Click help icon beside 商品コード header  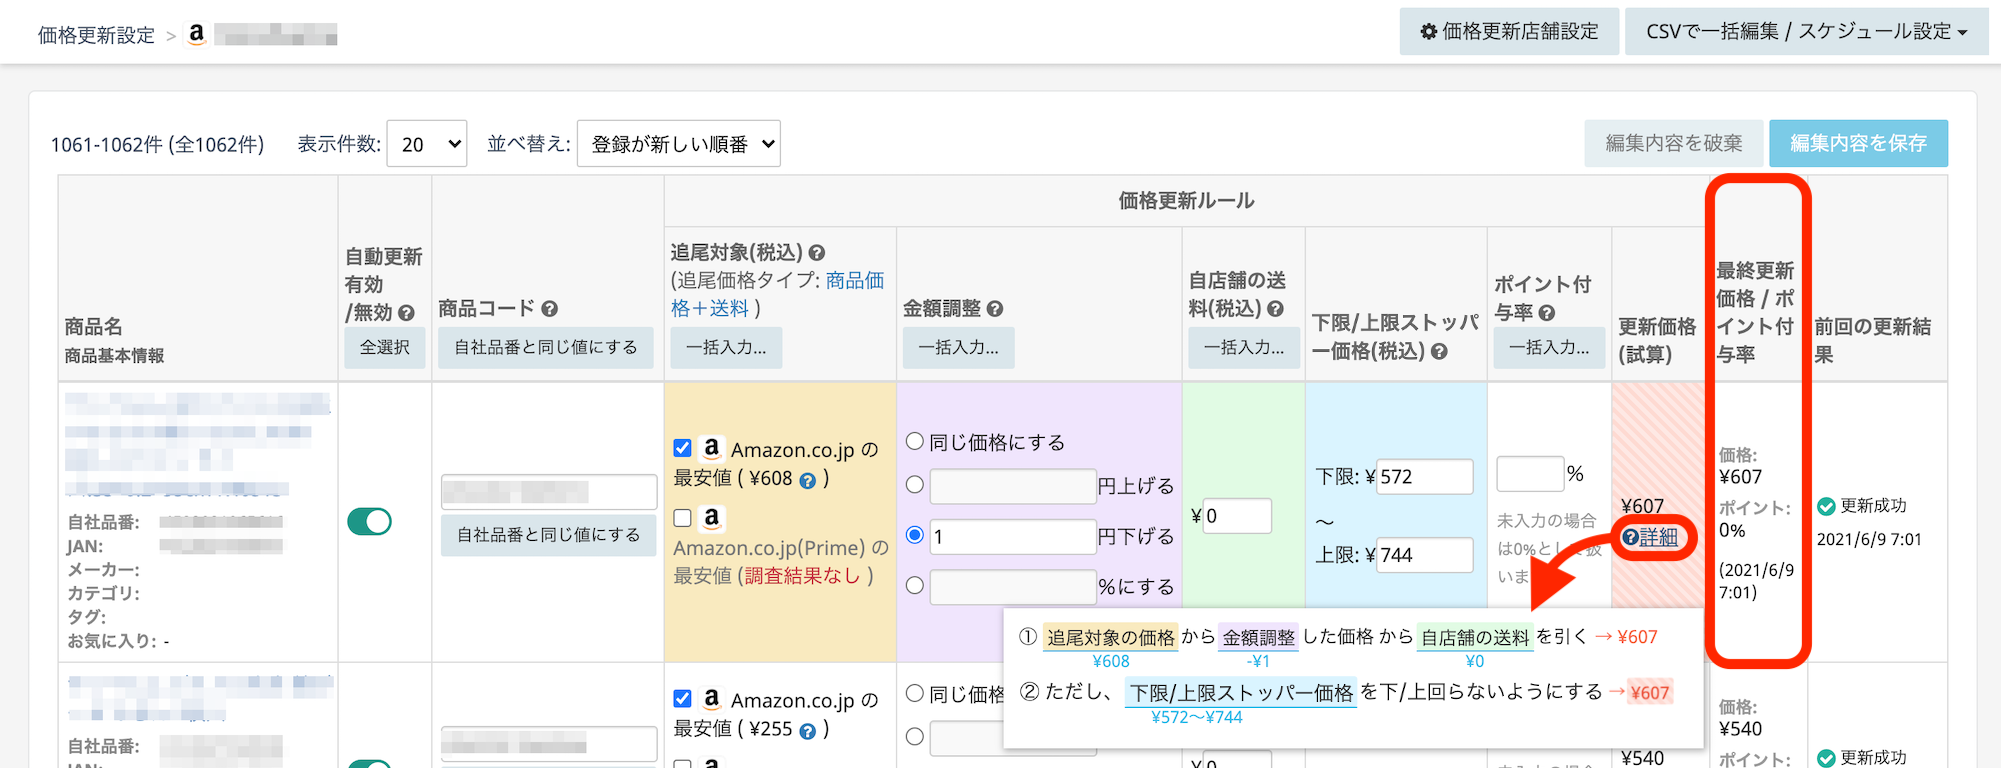point(549,309)
